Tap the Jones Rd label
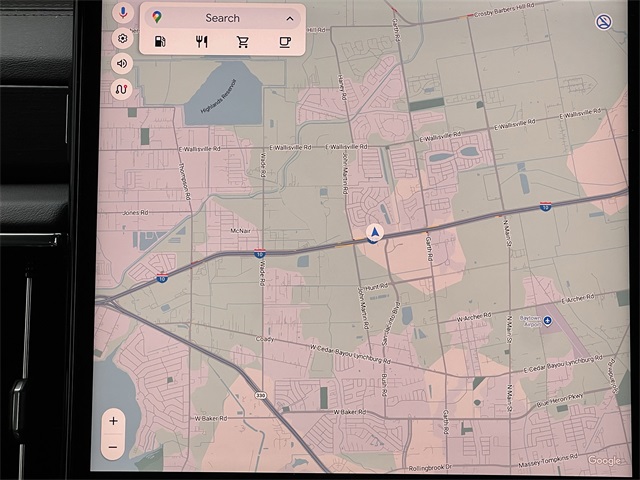Image resolution: width=640 pixels, height=480 pixels. click(136, 213)
